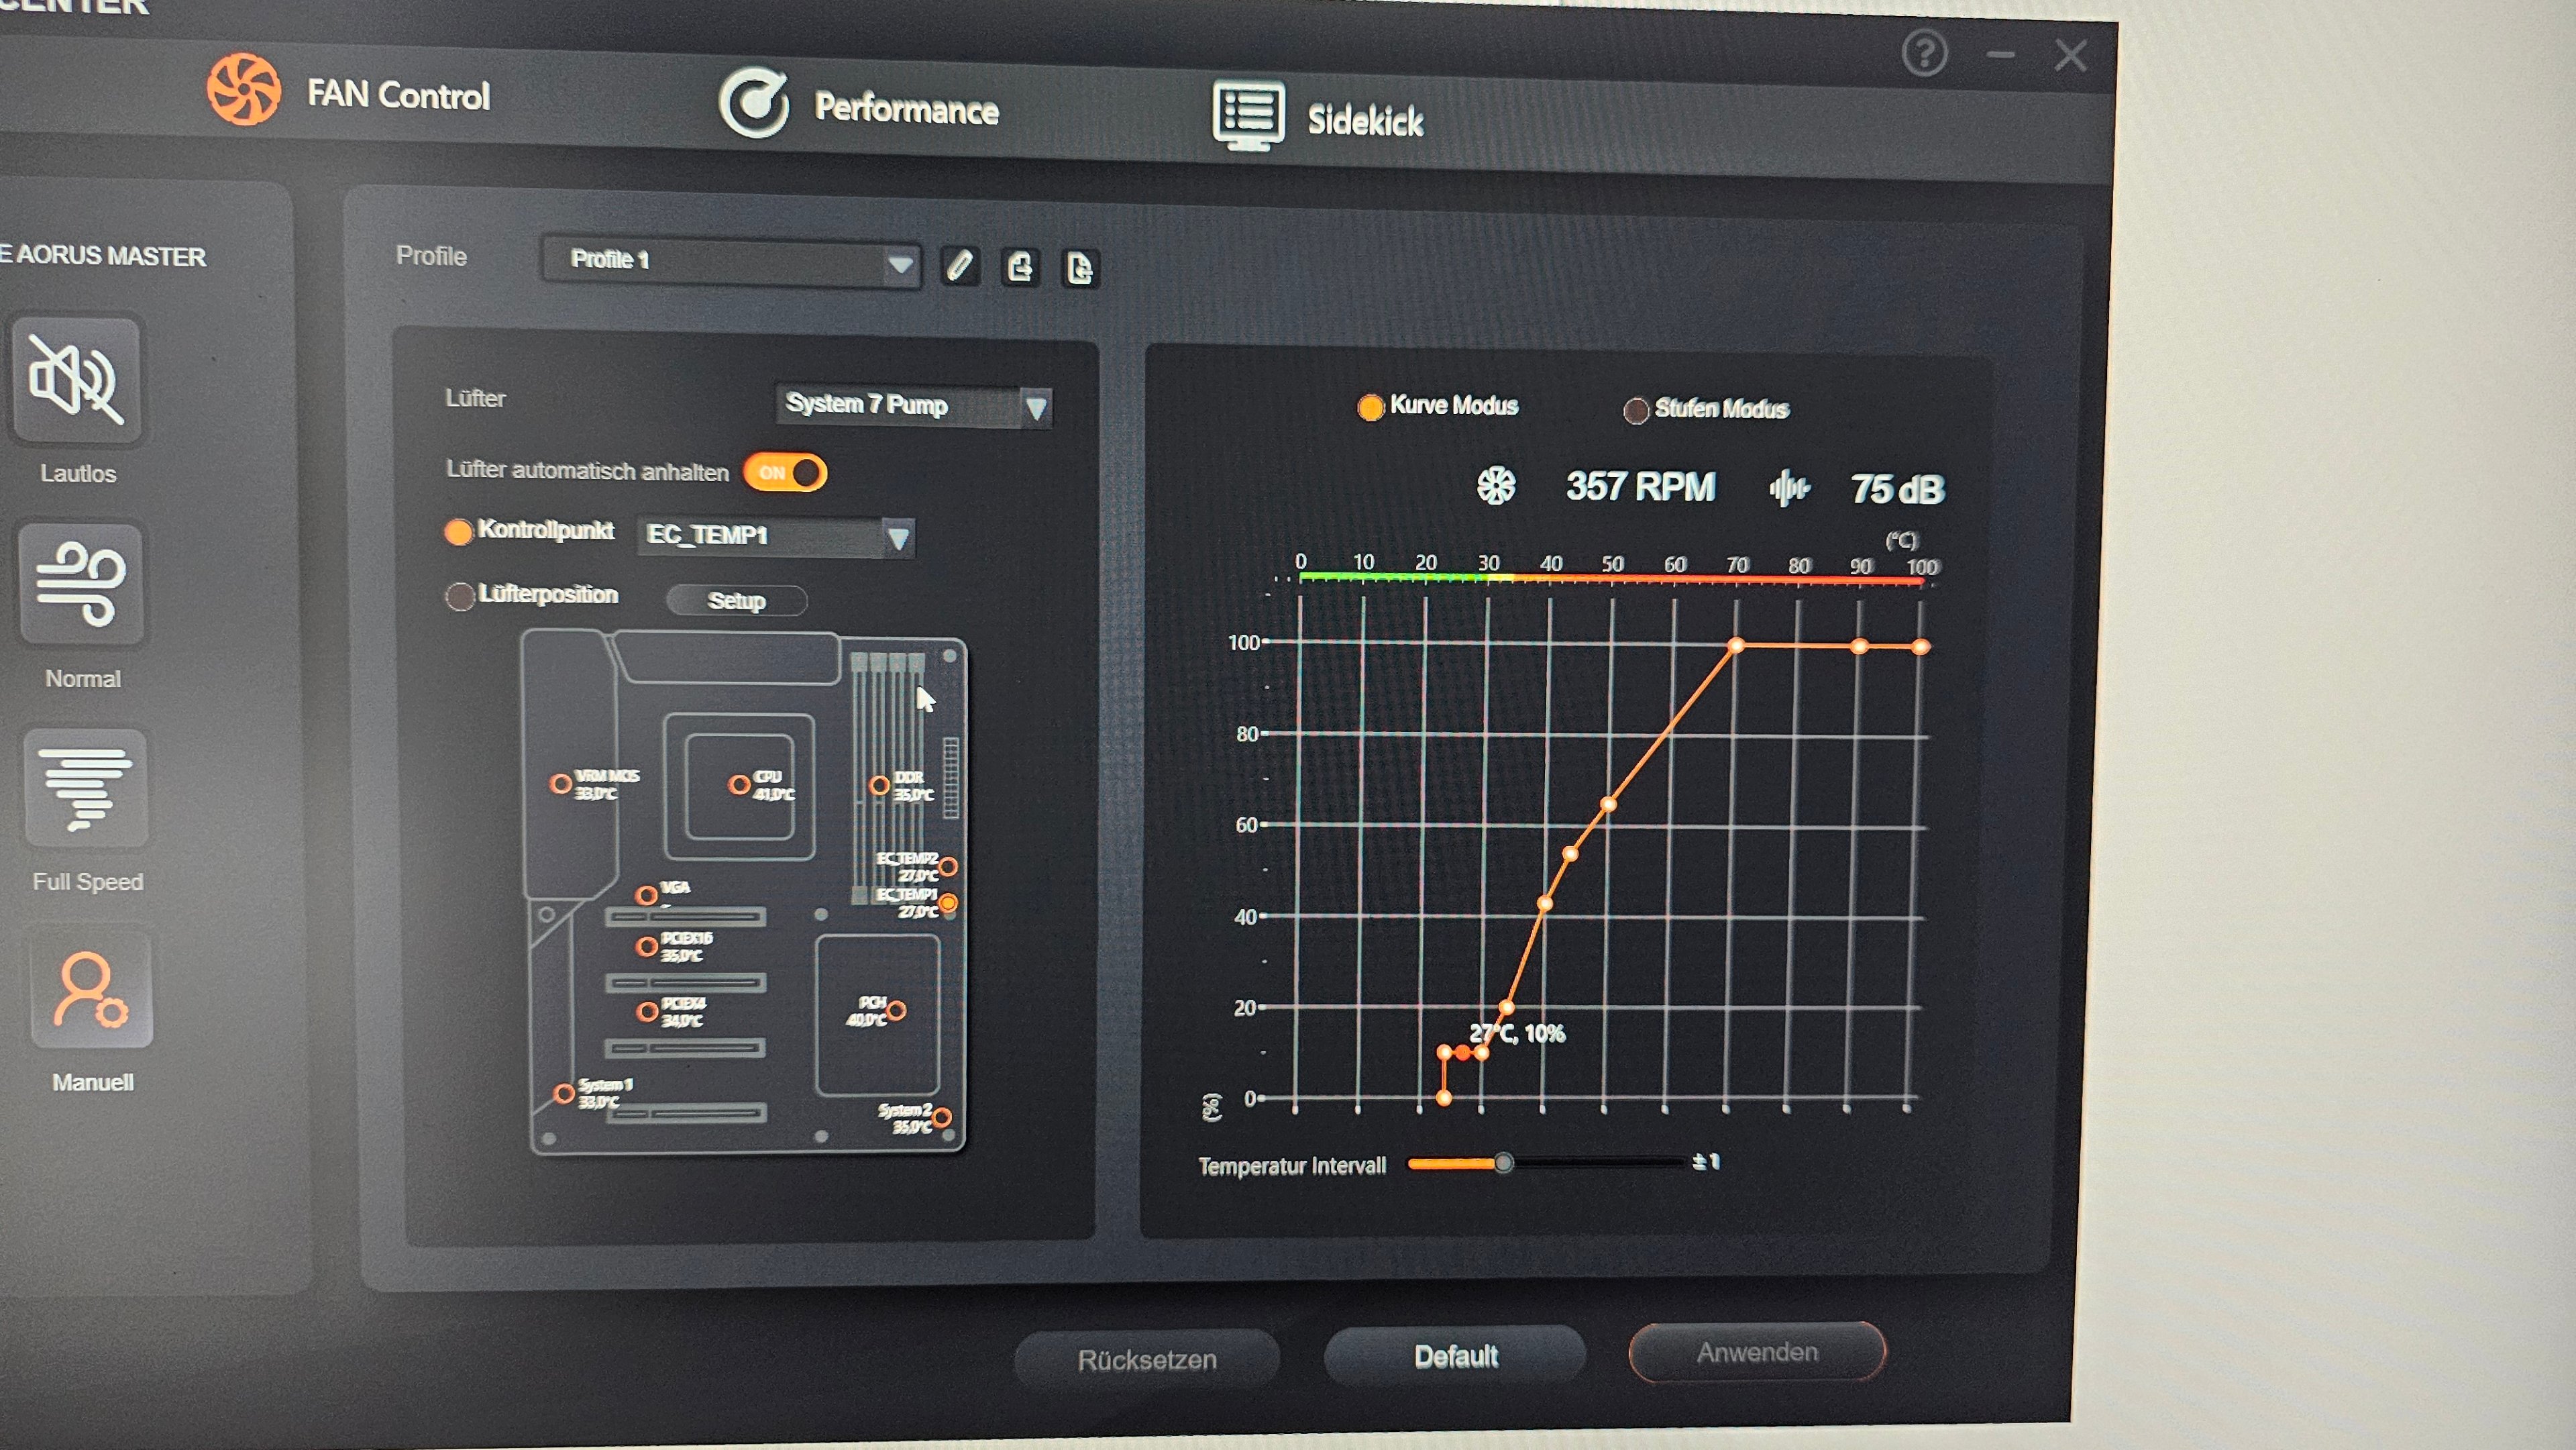2576x1450 pixels.
Task: Select the Normal fan mode icon
Action: [x=82, y=584]
